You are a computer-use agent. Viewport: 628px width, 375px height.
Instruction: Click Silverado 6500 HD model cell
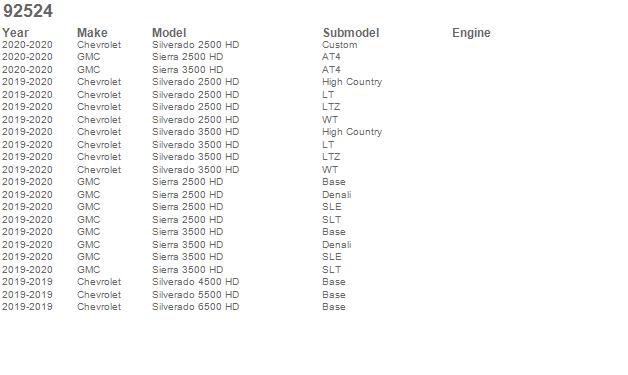(195, 307)
